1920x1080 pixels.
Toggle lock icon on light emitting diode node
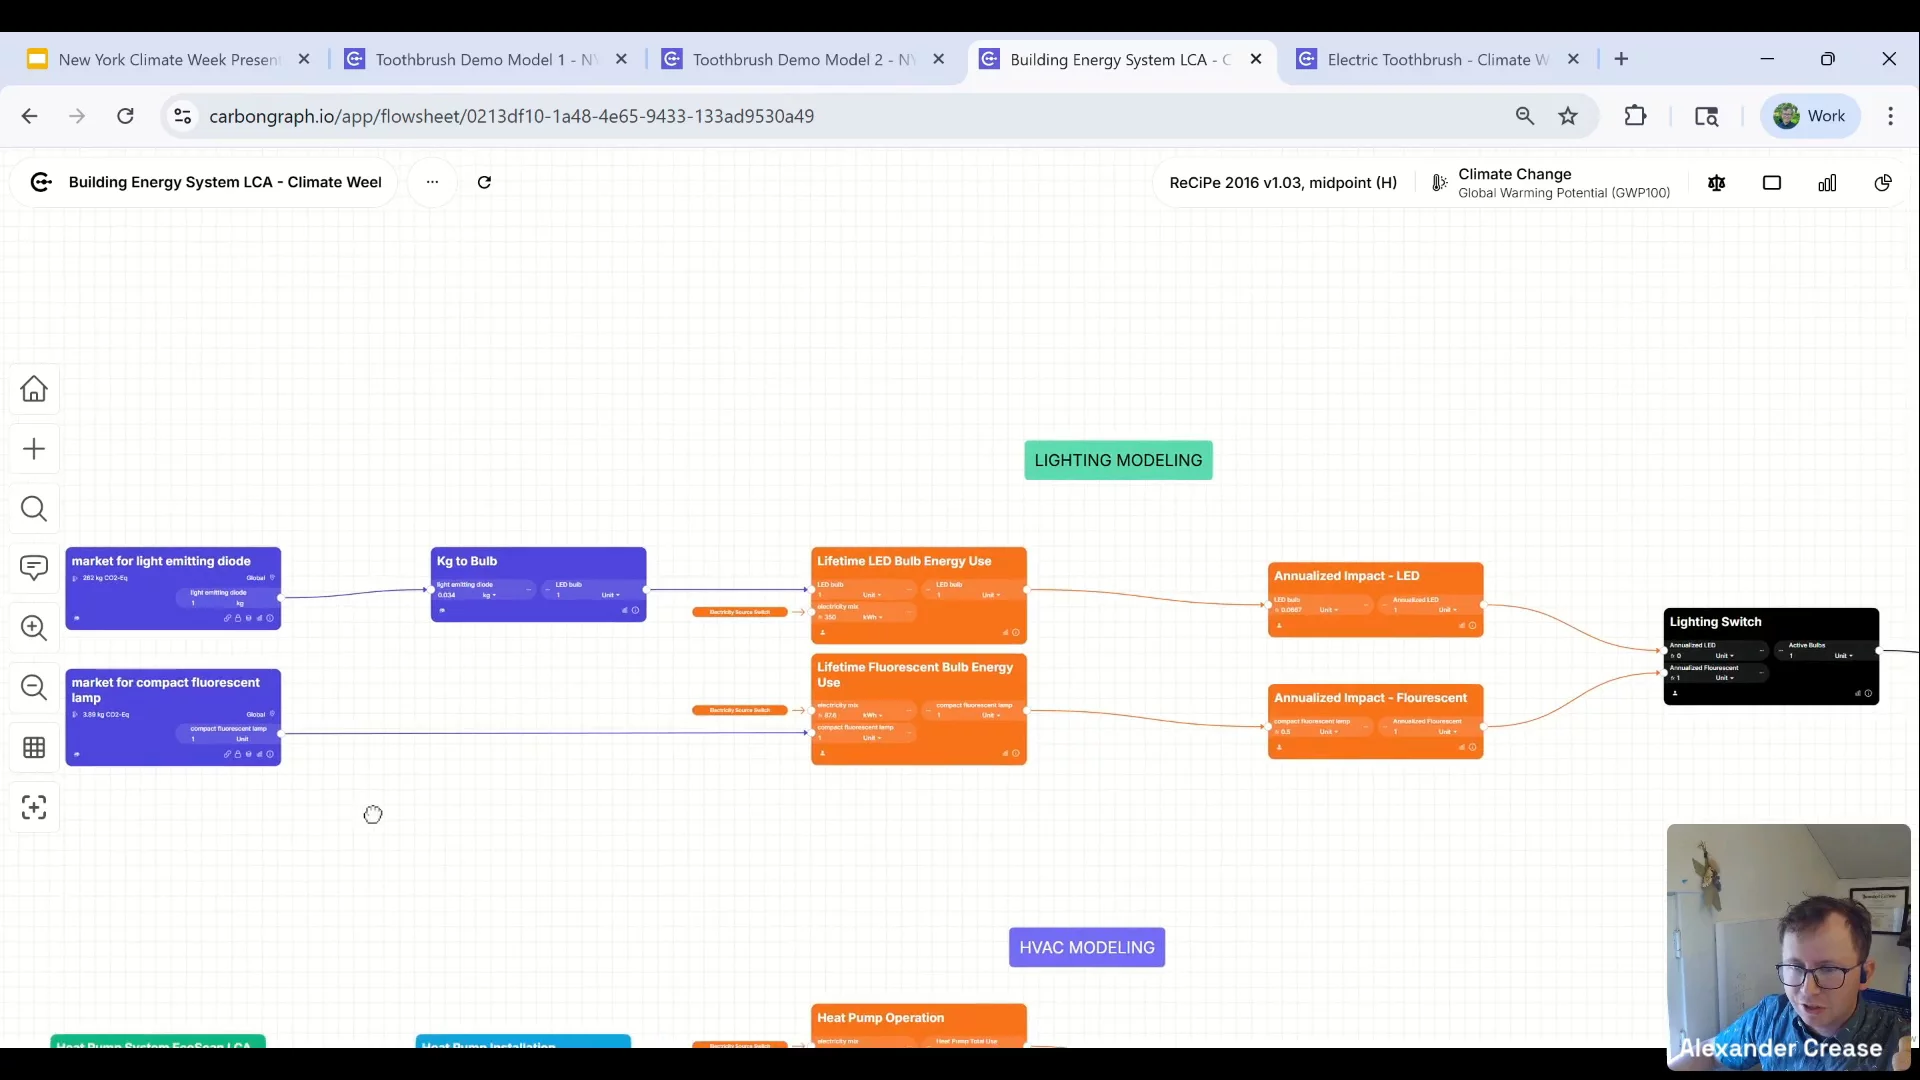pos(238,618)
